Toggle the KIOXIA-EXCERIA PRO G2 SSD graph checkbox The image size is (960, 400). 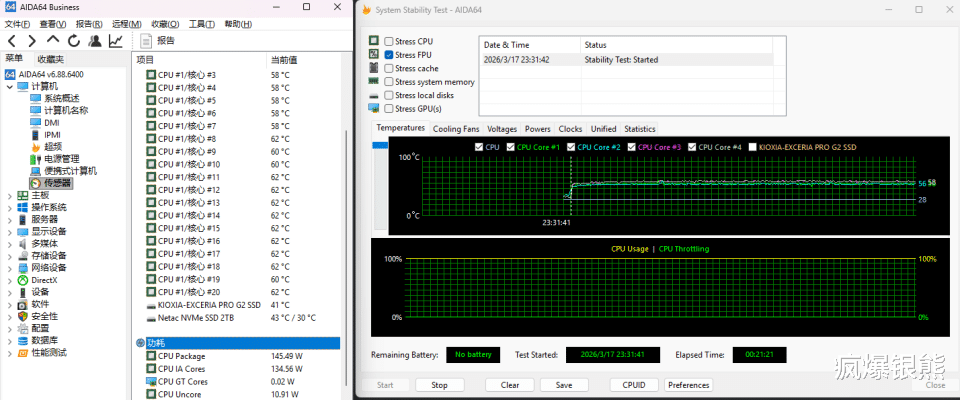coord(752,147)
